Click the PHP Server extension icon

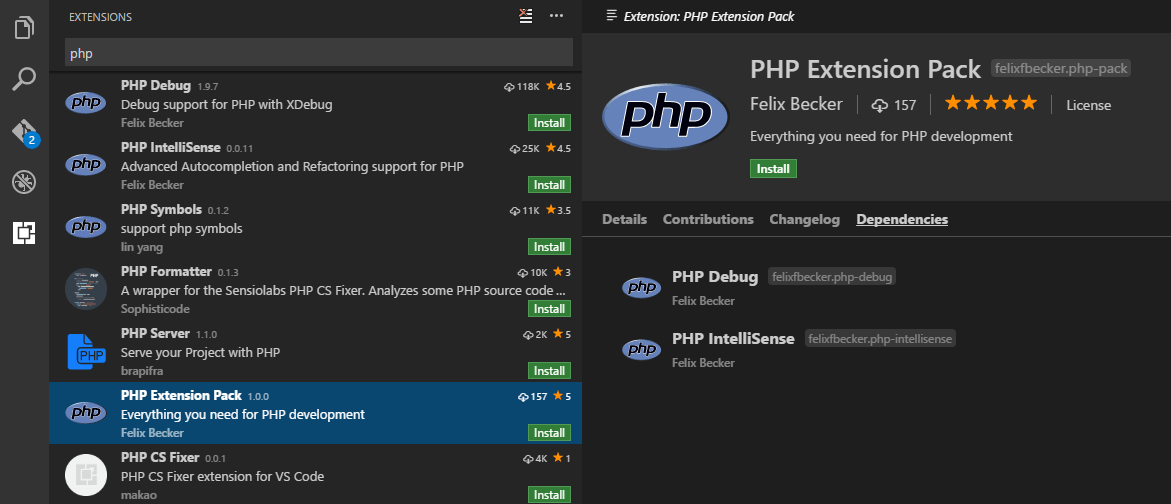point(86,350)
